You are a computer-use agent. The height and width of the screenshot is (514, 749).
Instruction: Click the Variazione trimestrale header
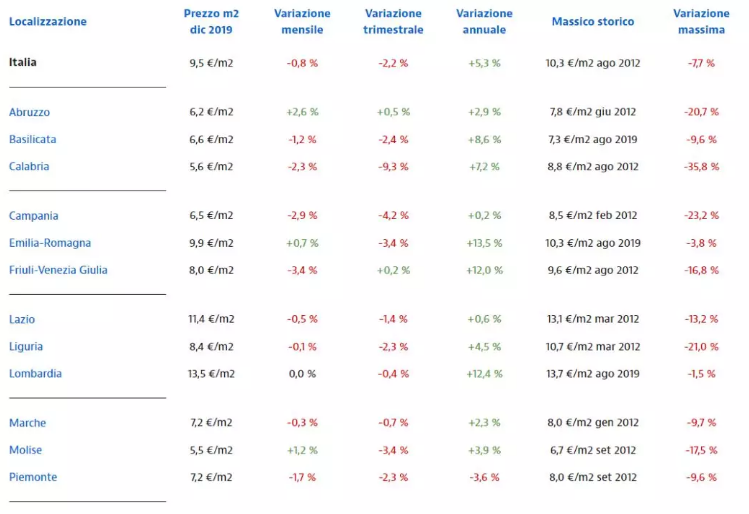393,21
